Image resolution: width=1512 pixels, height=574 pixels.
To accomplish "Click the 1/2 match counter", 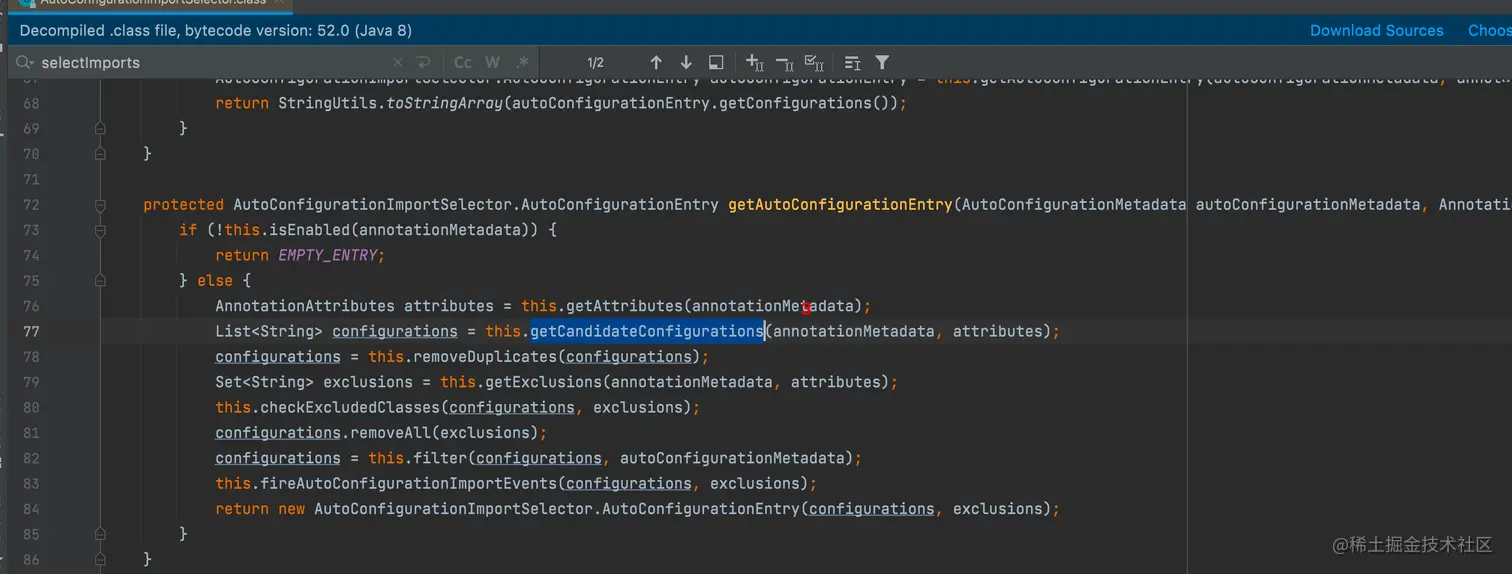I will (x=595, y=63).
